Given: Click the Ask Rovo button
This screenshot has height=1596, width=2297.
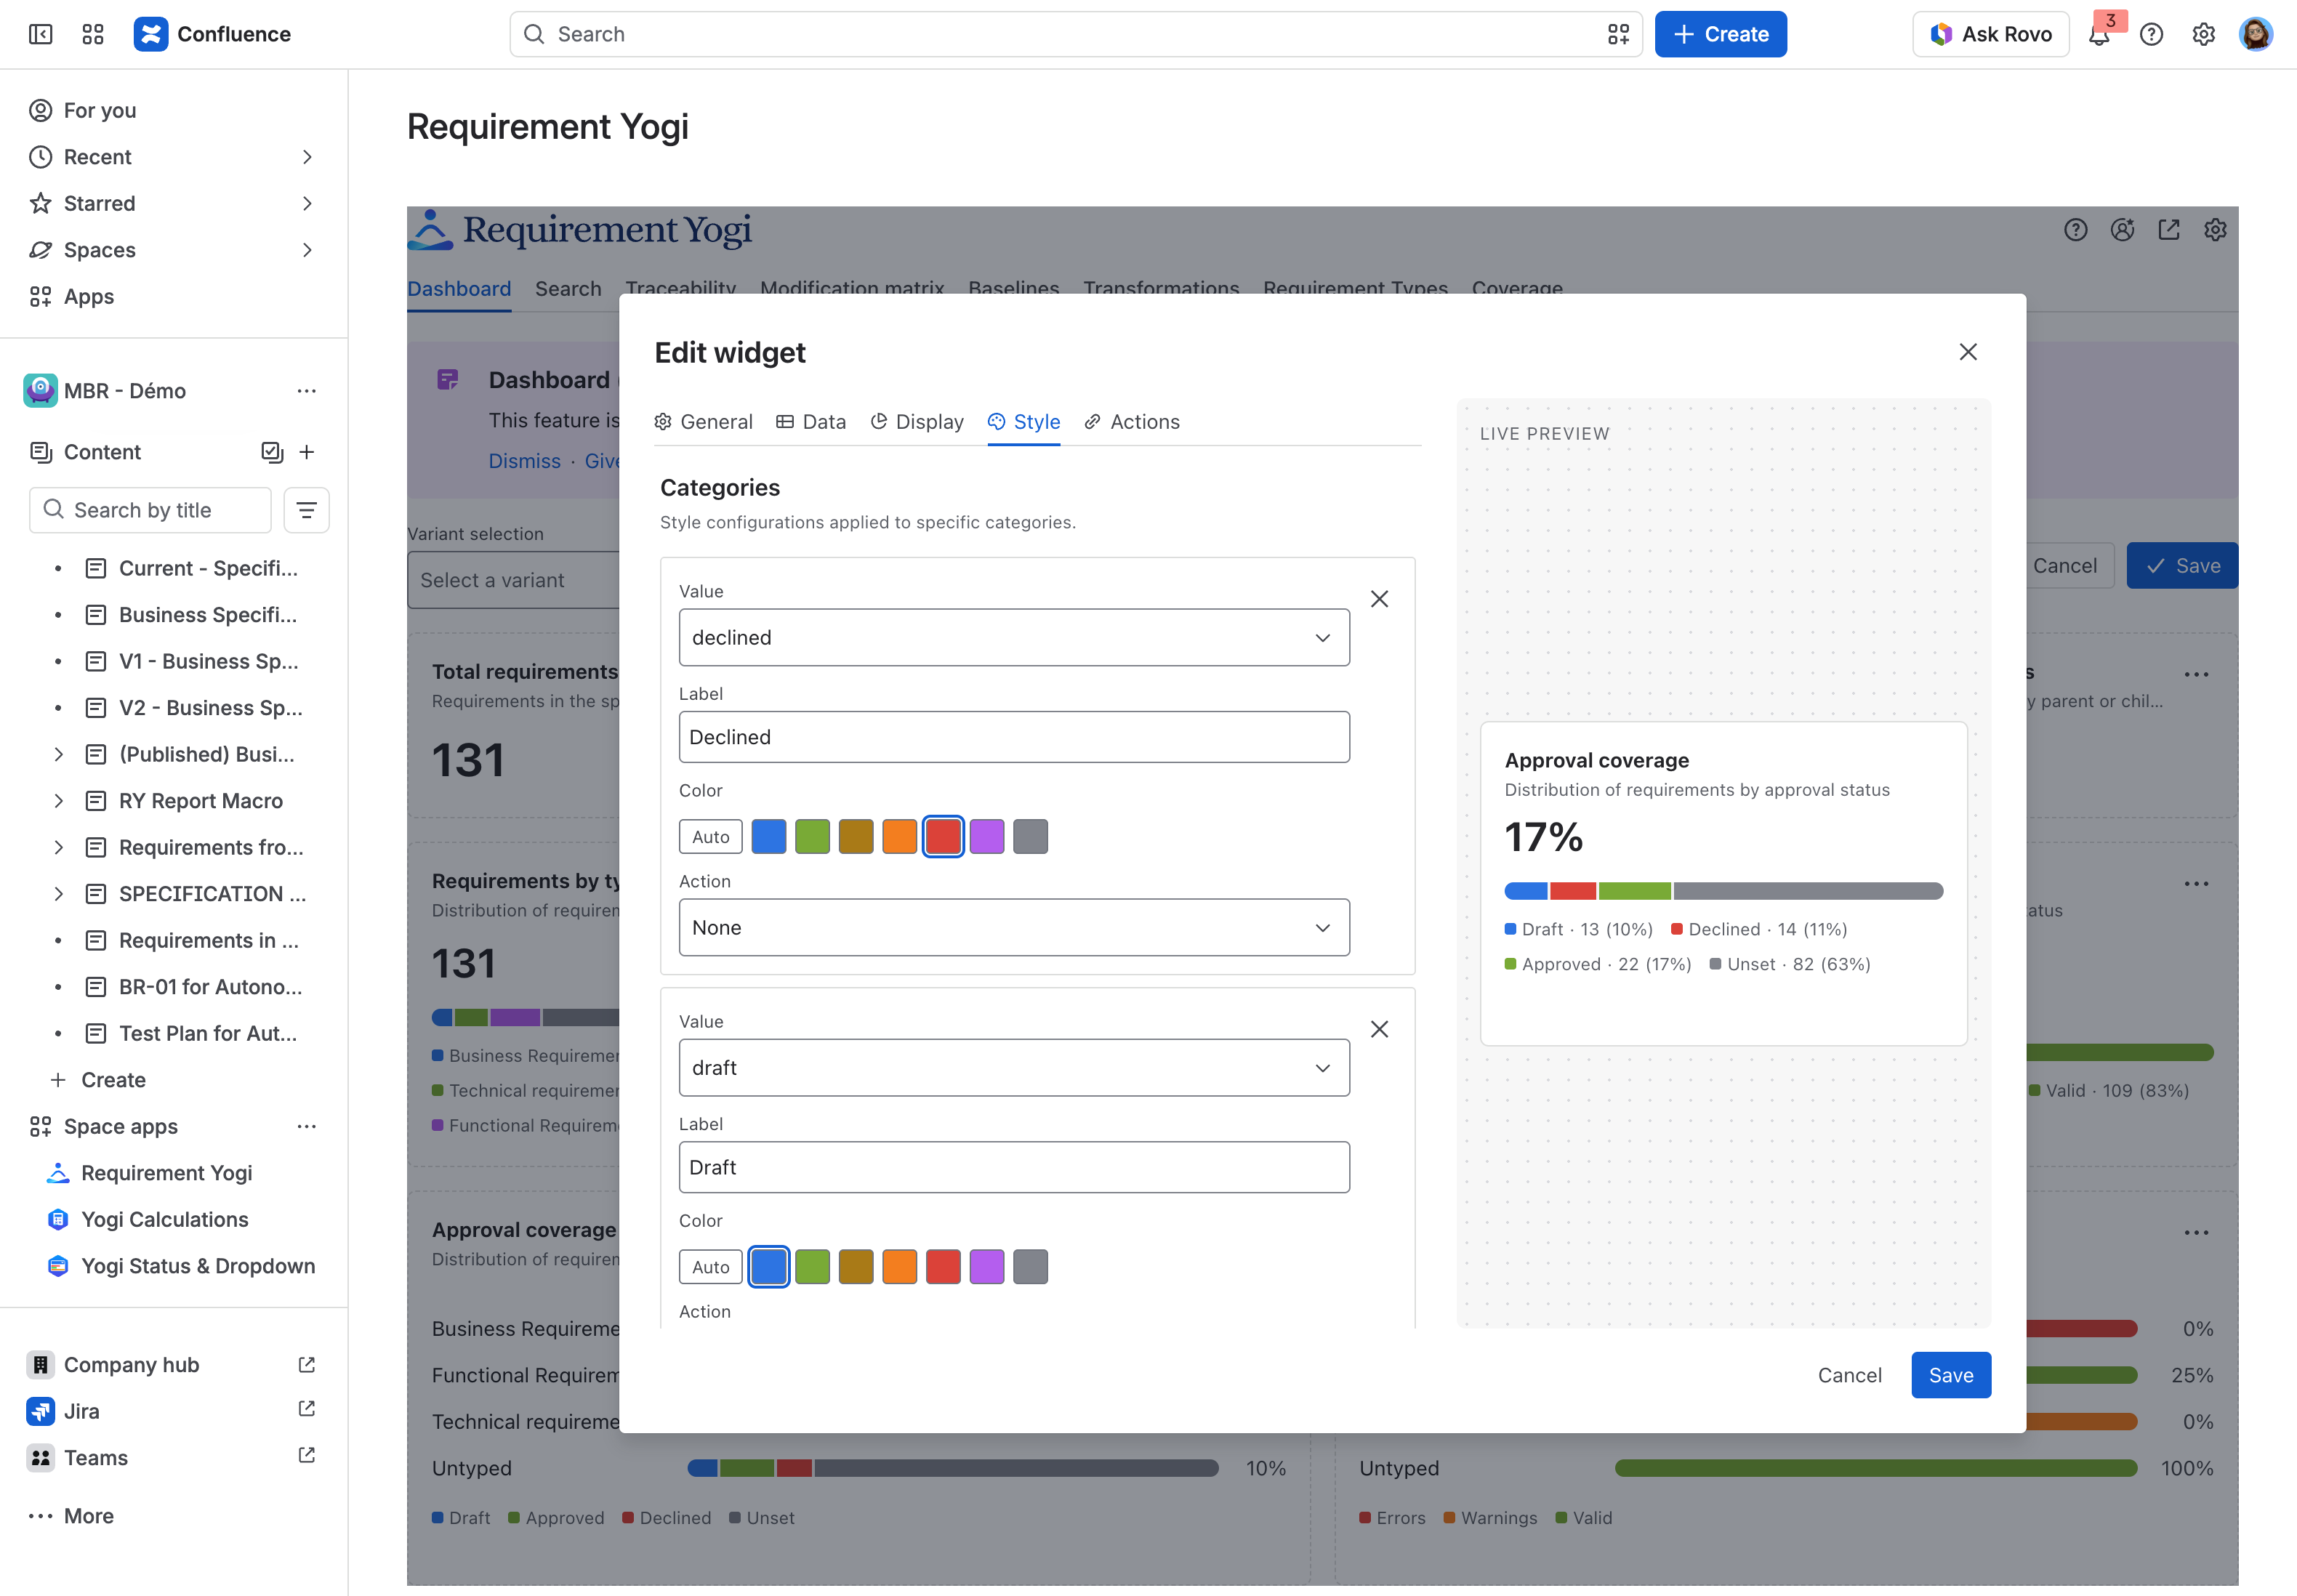Looking at the screenshot, I should pos(1990,34).
